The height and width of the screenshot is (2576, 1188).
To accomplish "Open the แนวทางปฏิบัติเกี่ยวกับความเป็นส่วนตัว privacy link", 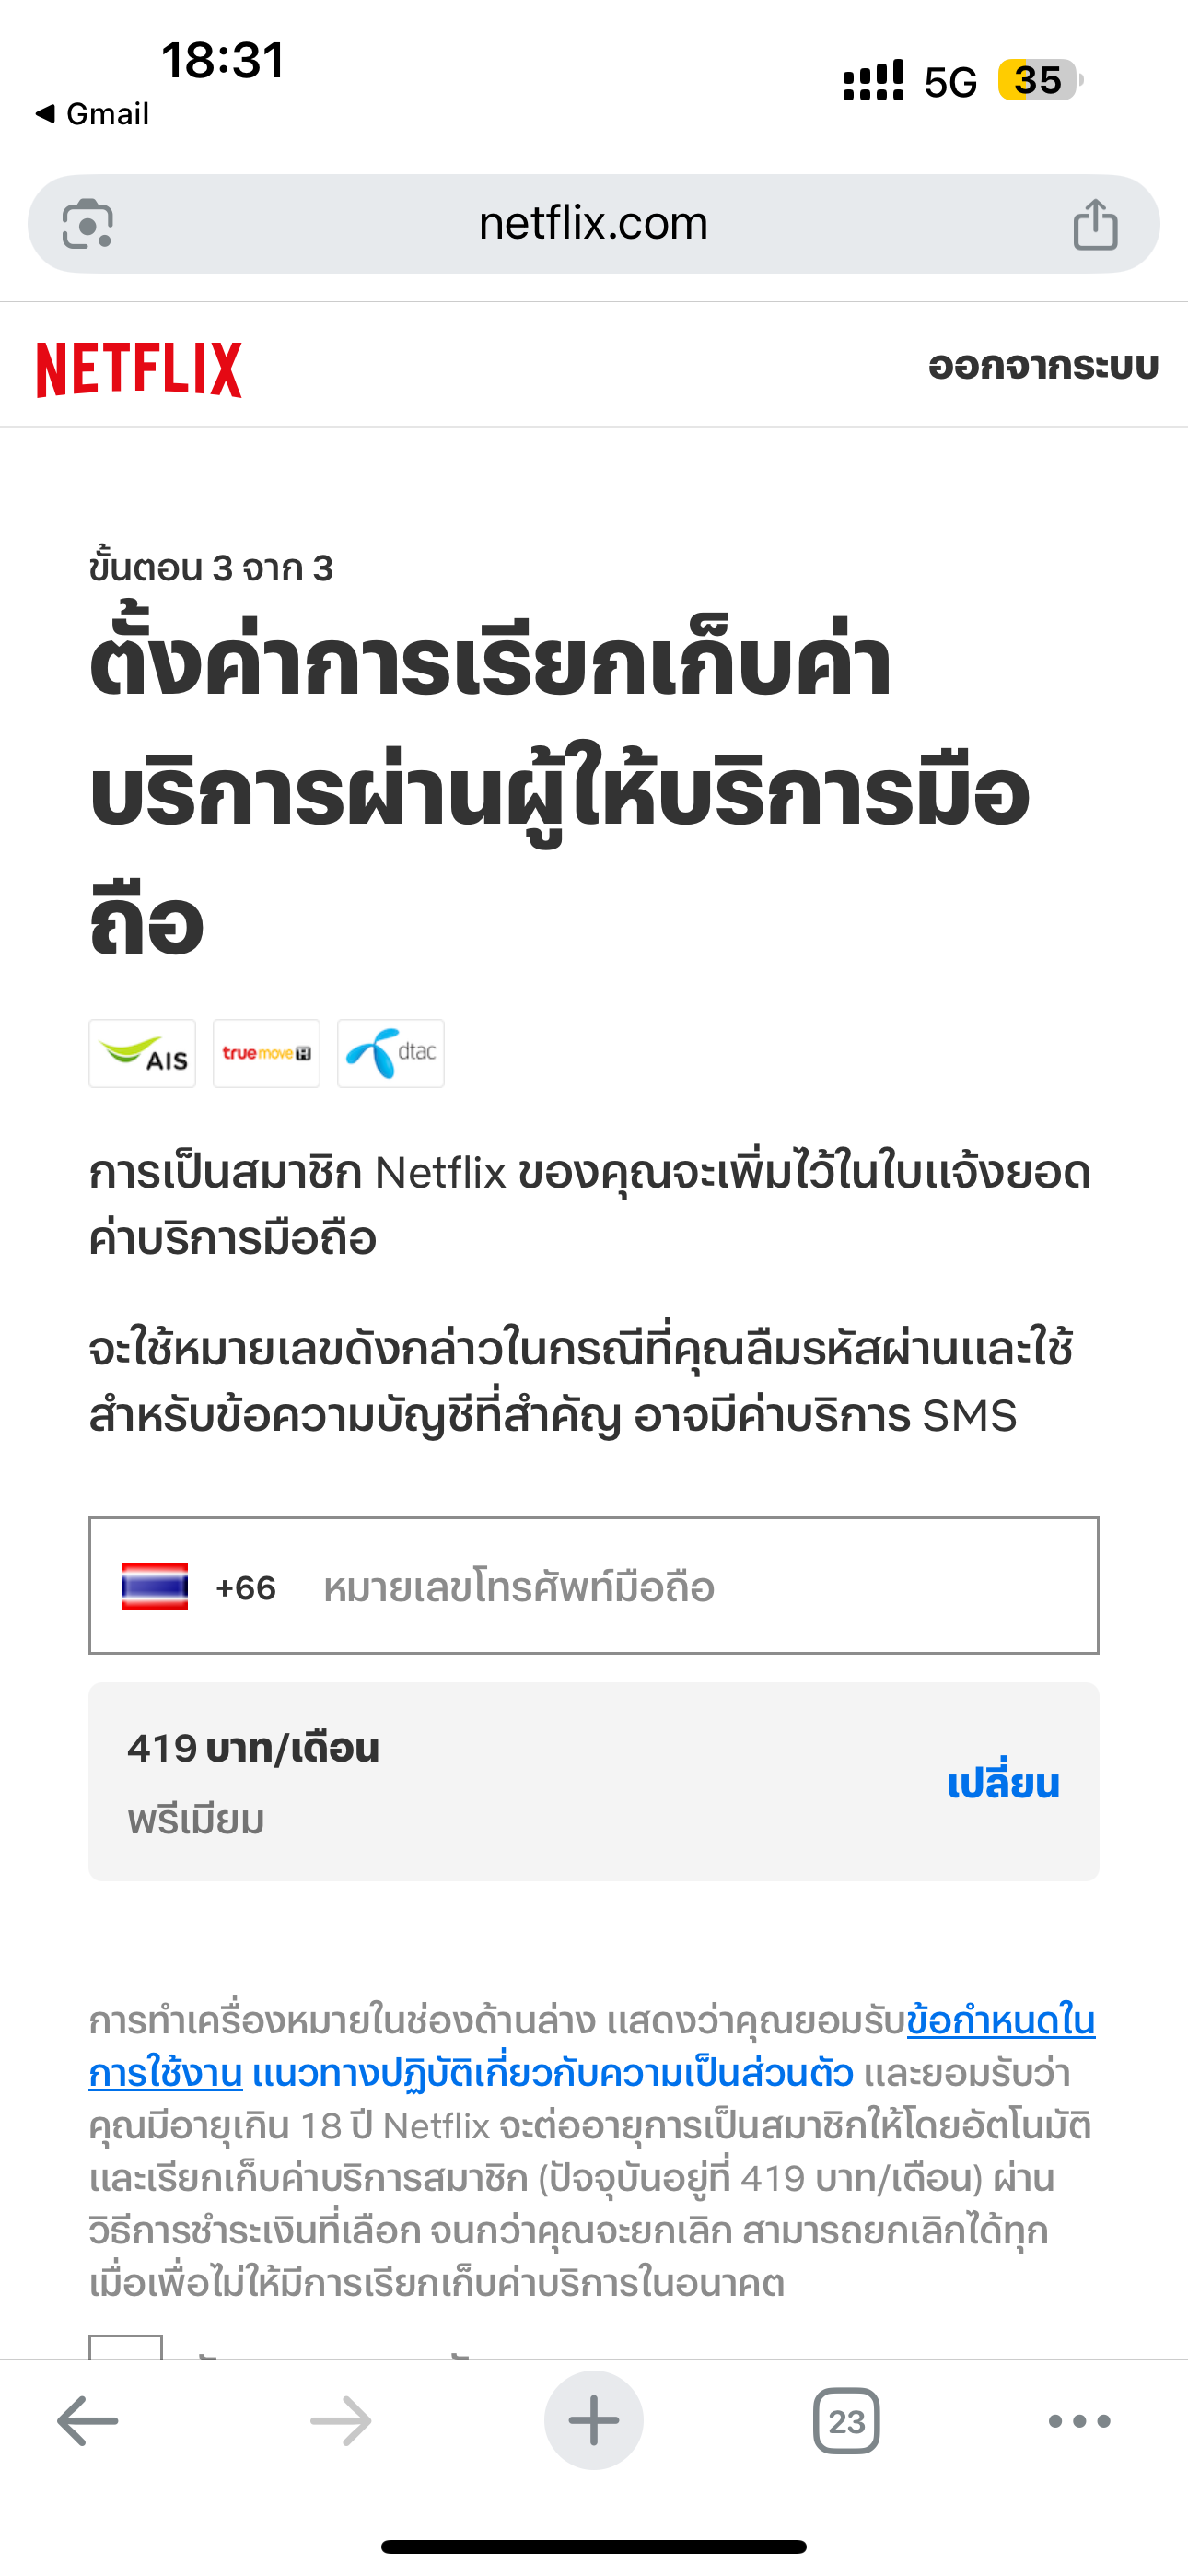I will [553, 2073].
